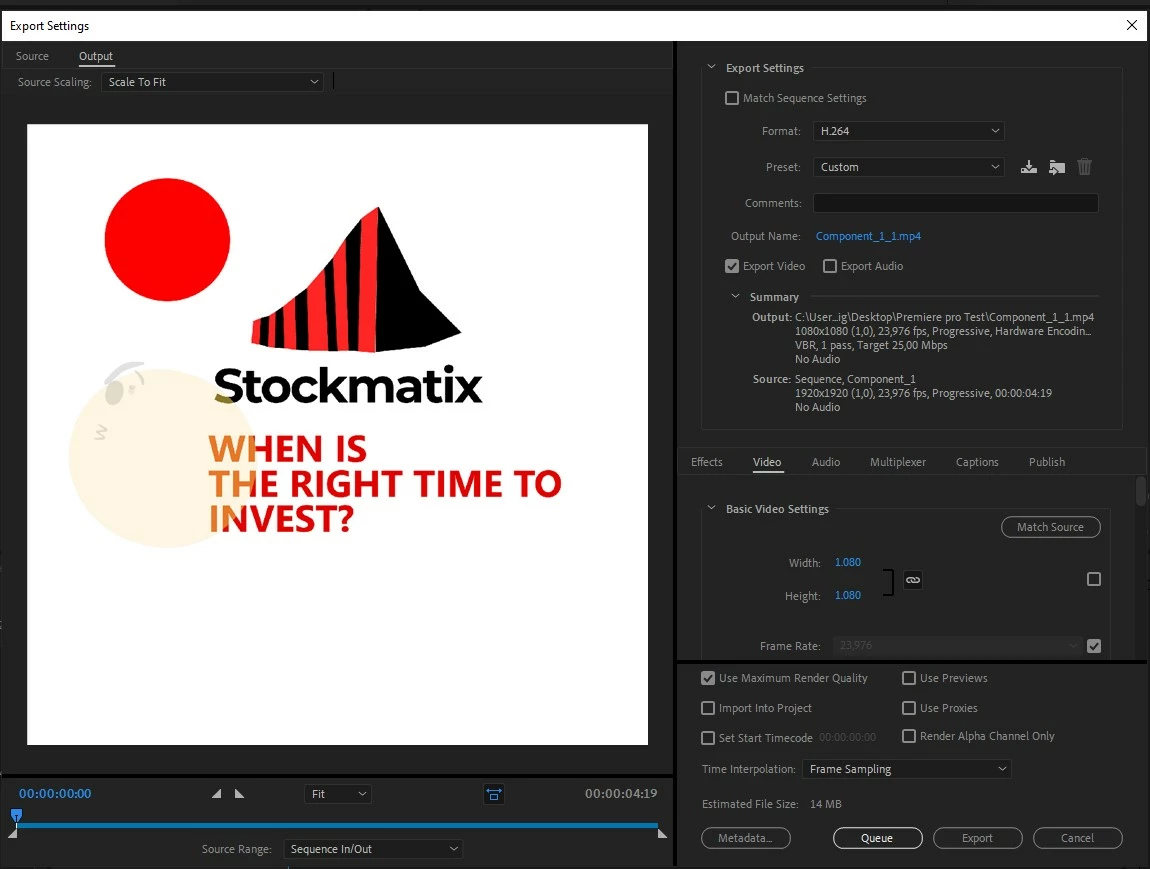1150x869 pixels.
Task: Click the blue preview timeline bar
Action: tap(337, 826)
